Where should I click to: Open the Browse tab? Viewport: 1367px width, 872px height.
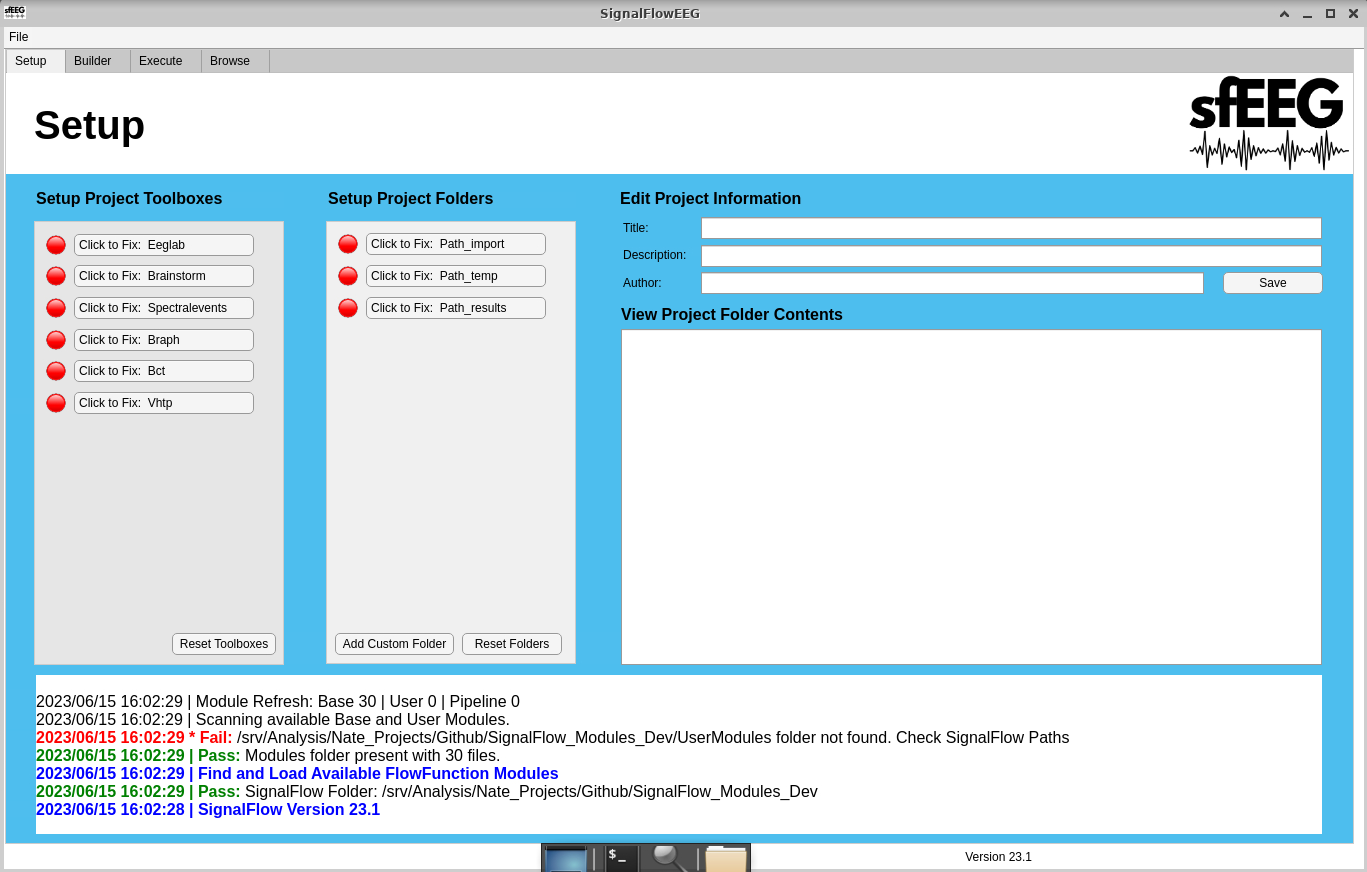click(x=230, y=61)
